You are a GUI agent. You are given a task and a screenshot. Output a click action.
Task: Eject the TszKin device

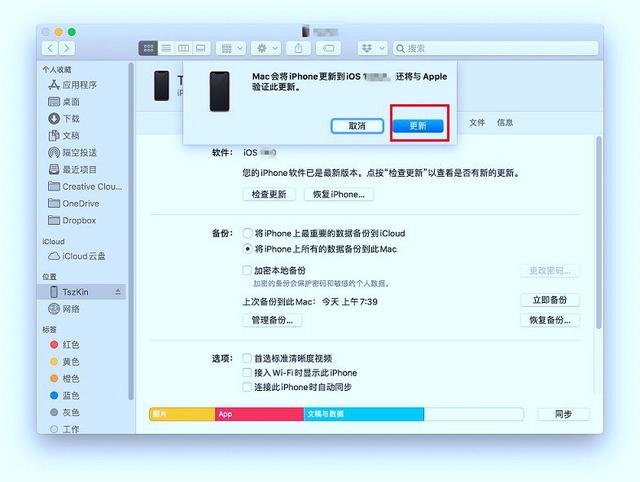click(x=118, y=292)
